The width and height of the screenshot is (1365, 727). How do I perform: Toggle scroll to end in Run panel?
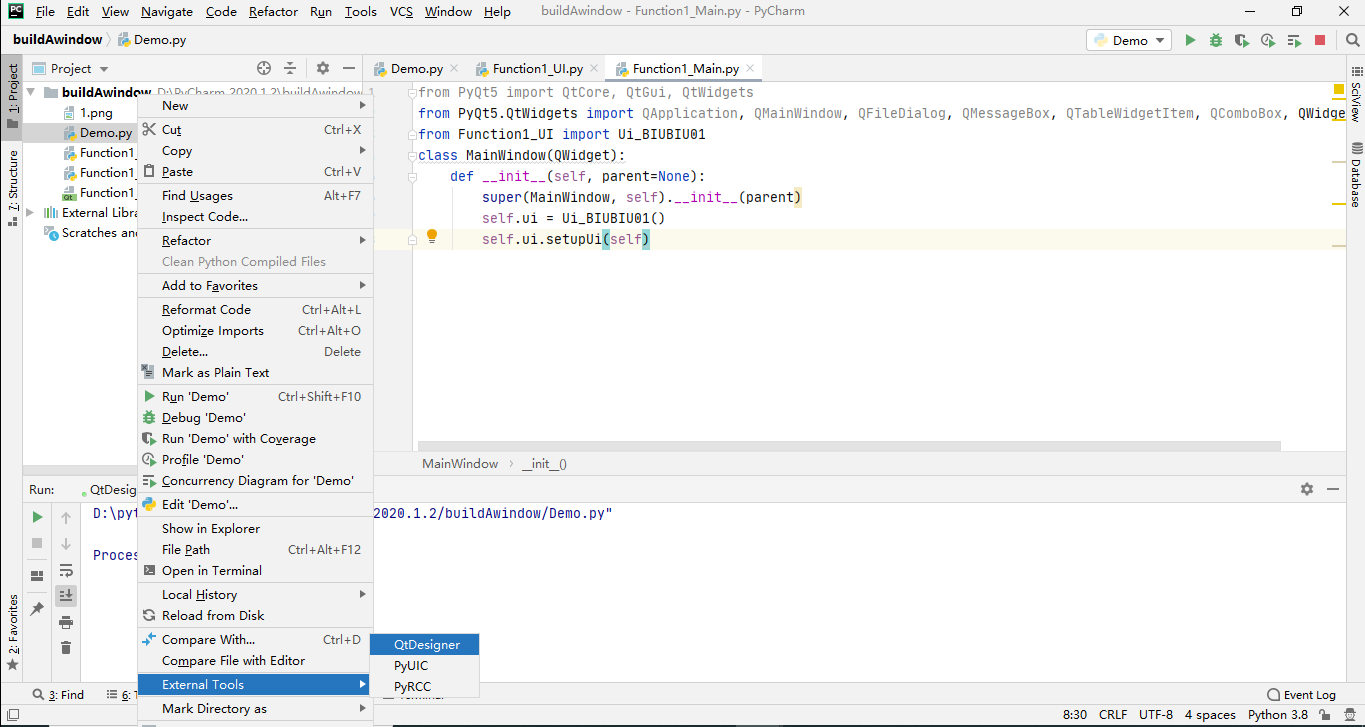coord(66,596)
